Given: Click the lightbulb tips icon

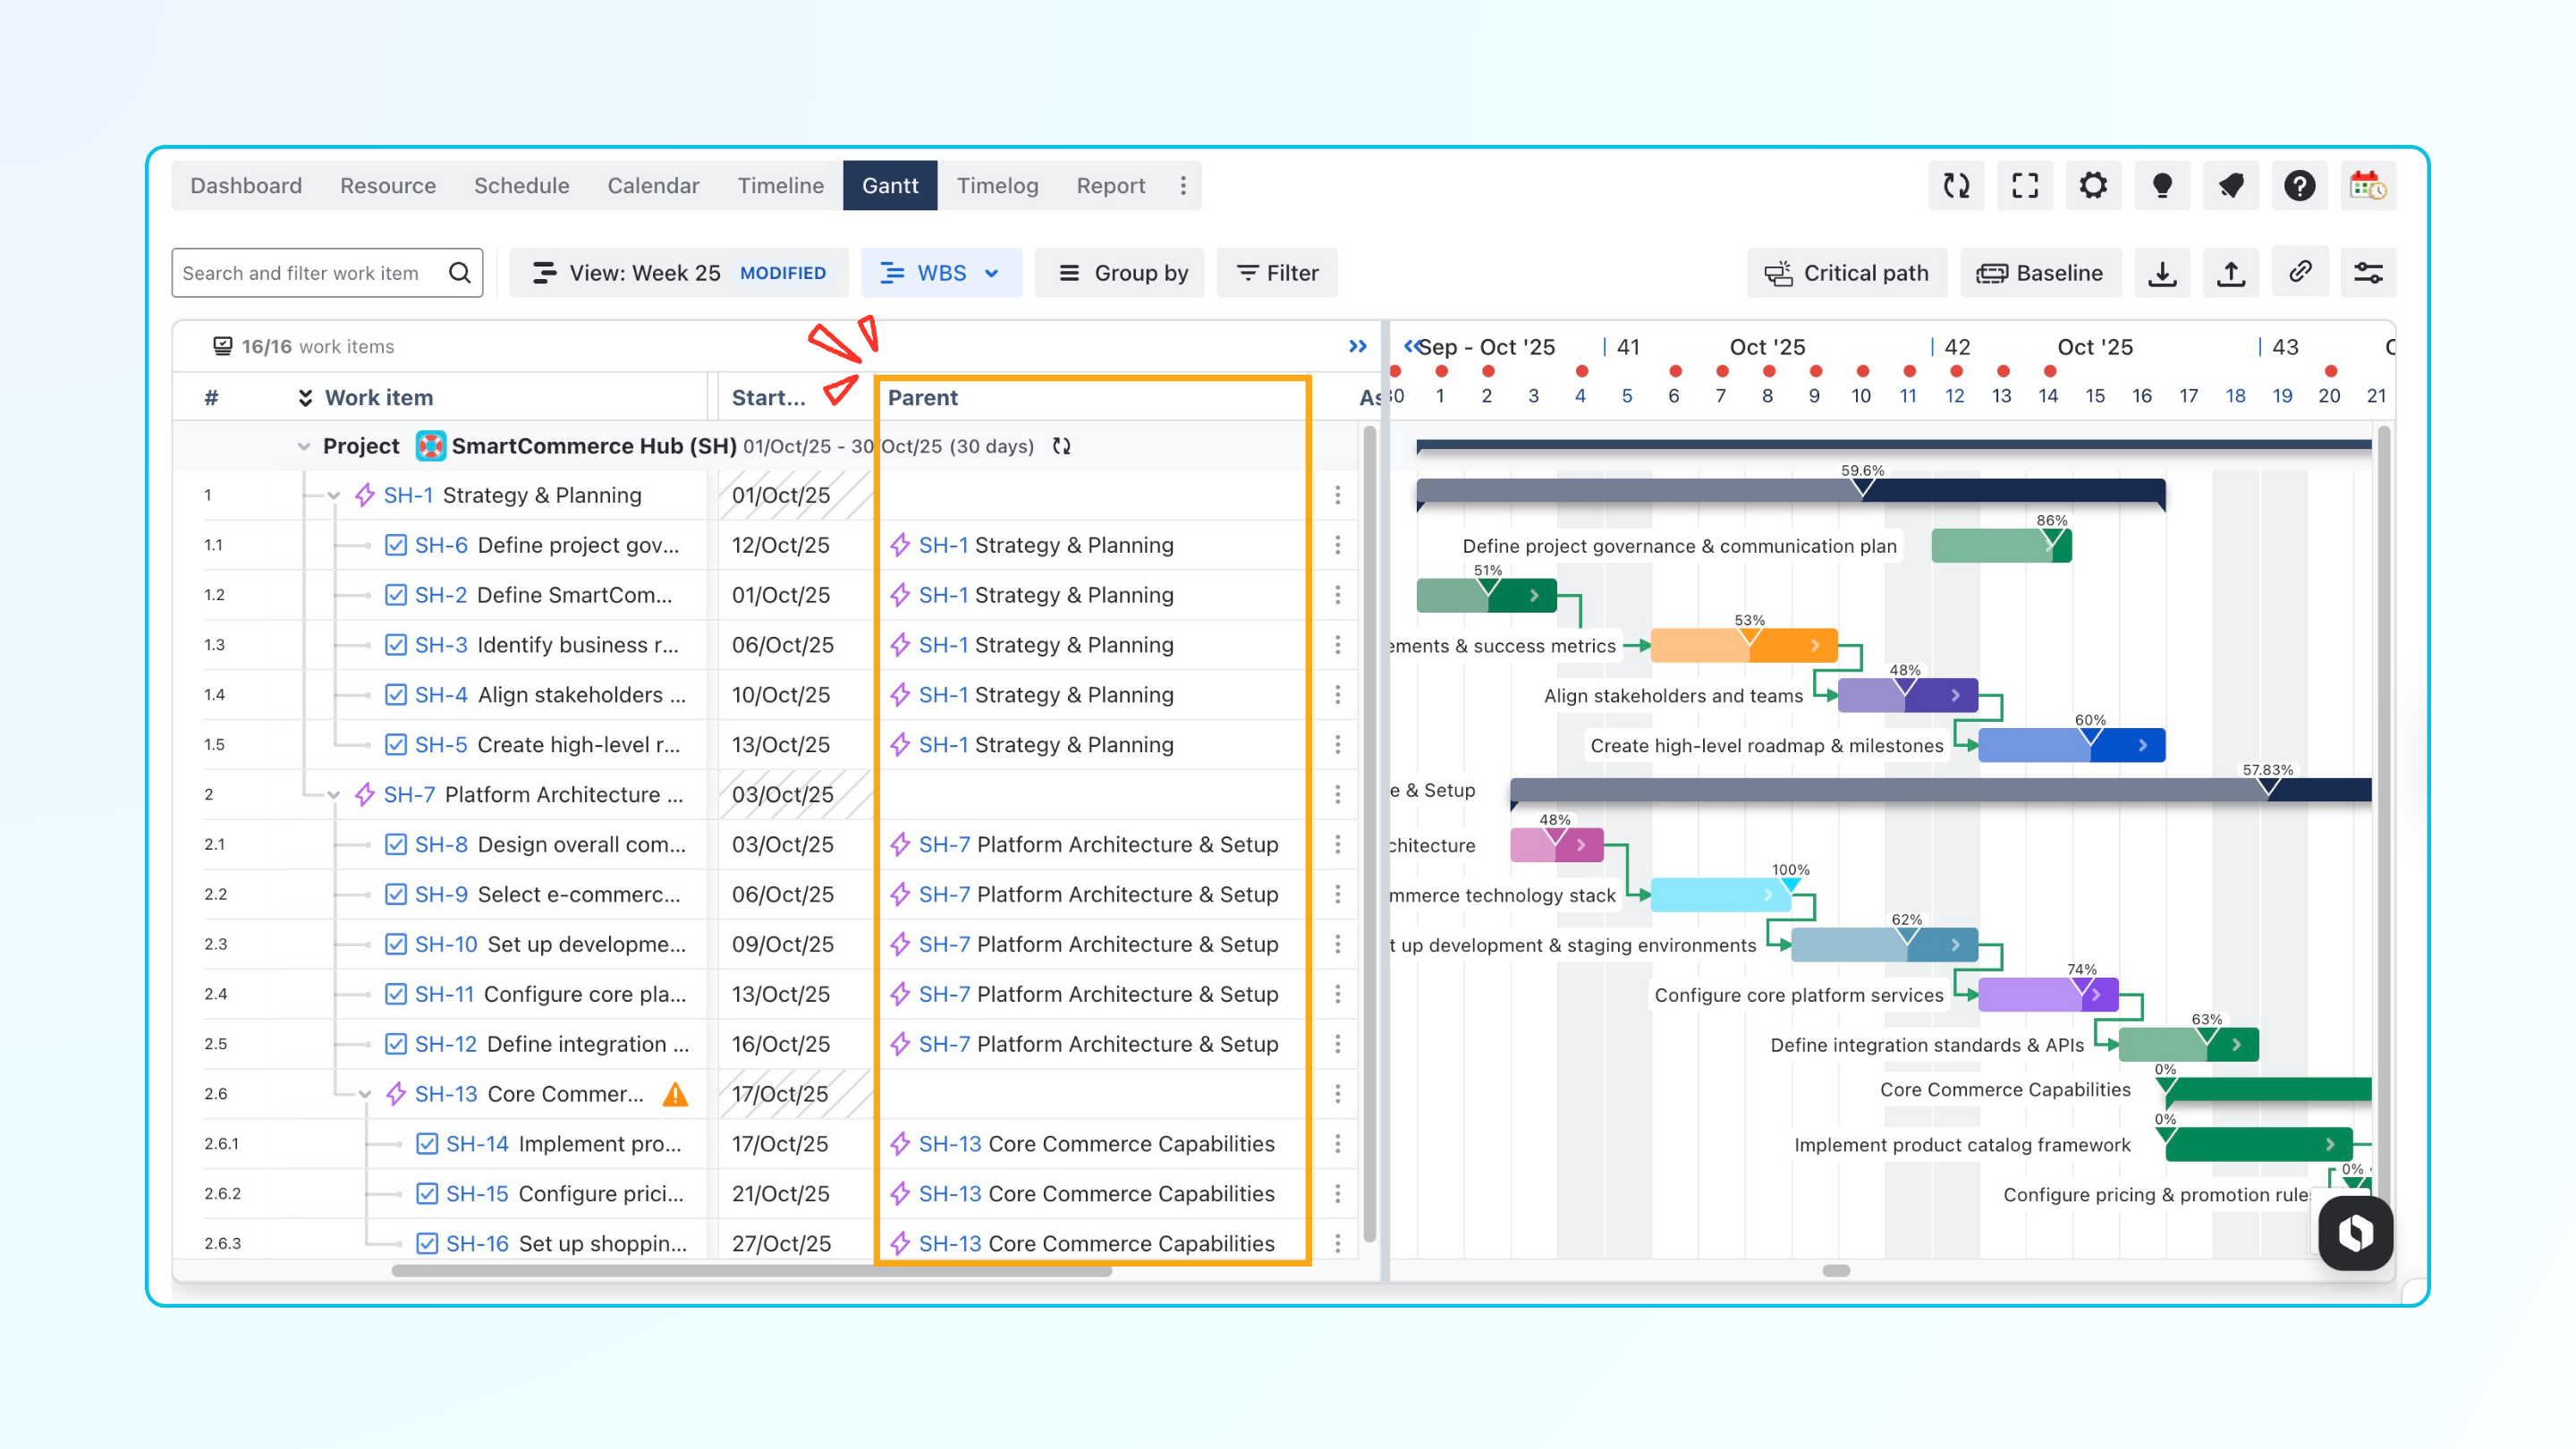Looking at the screenshot, I should pyautogui.click(x=2162, y=186).
